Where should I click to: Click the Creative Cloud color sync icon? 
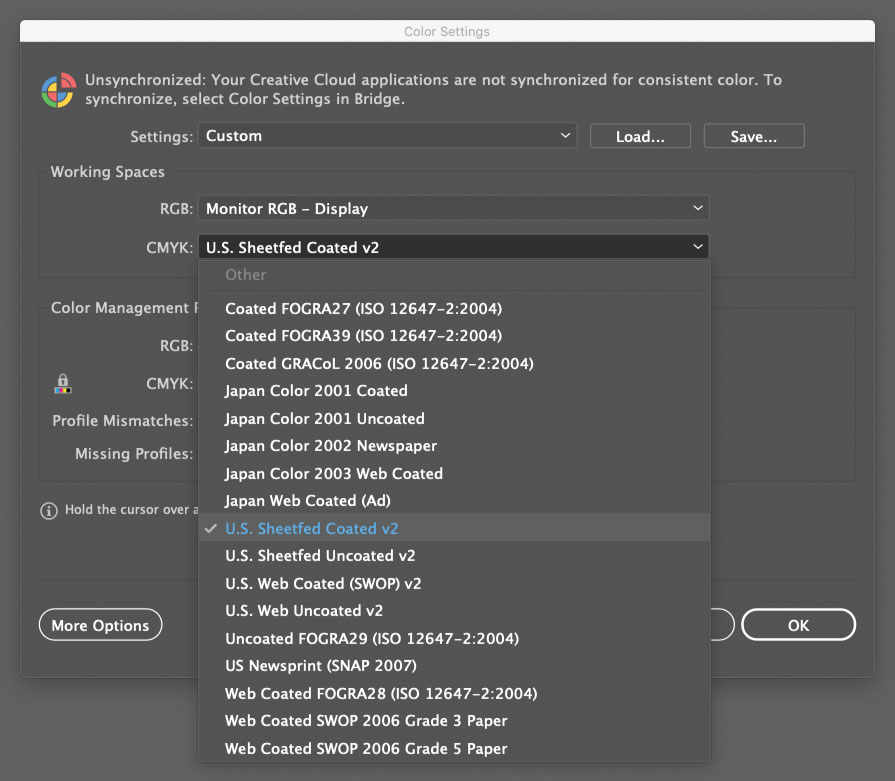pyautogui.click(x=59, y=89)
